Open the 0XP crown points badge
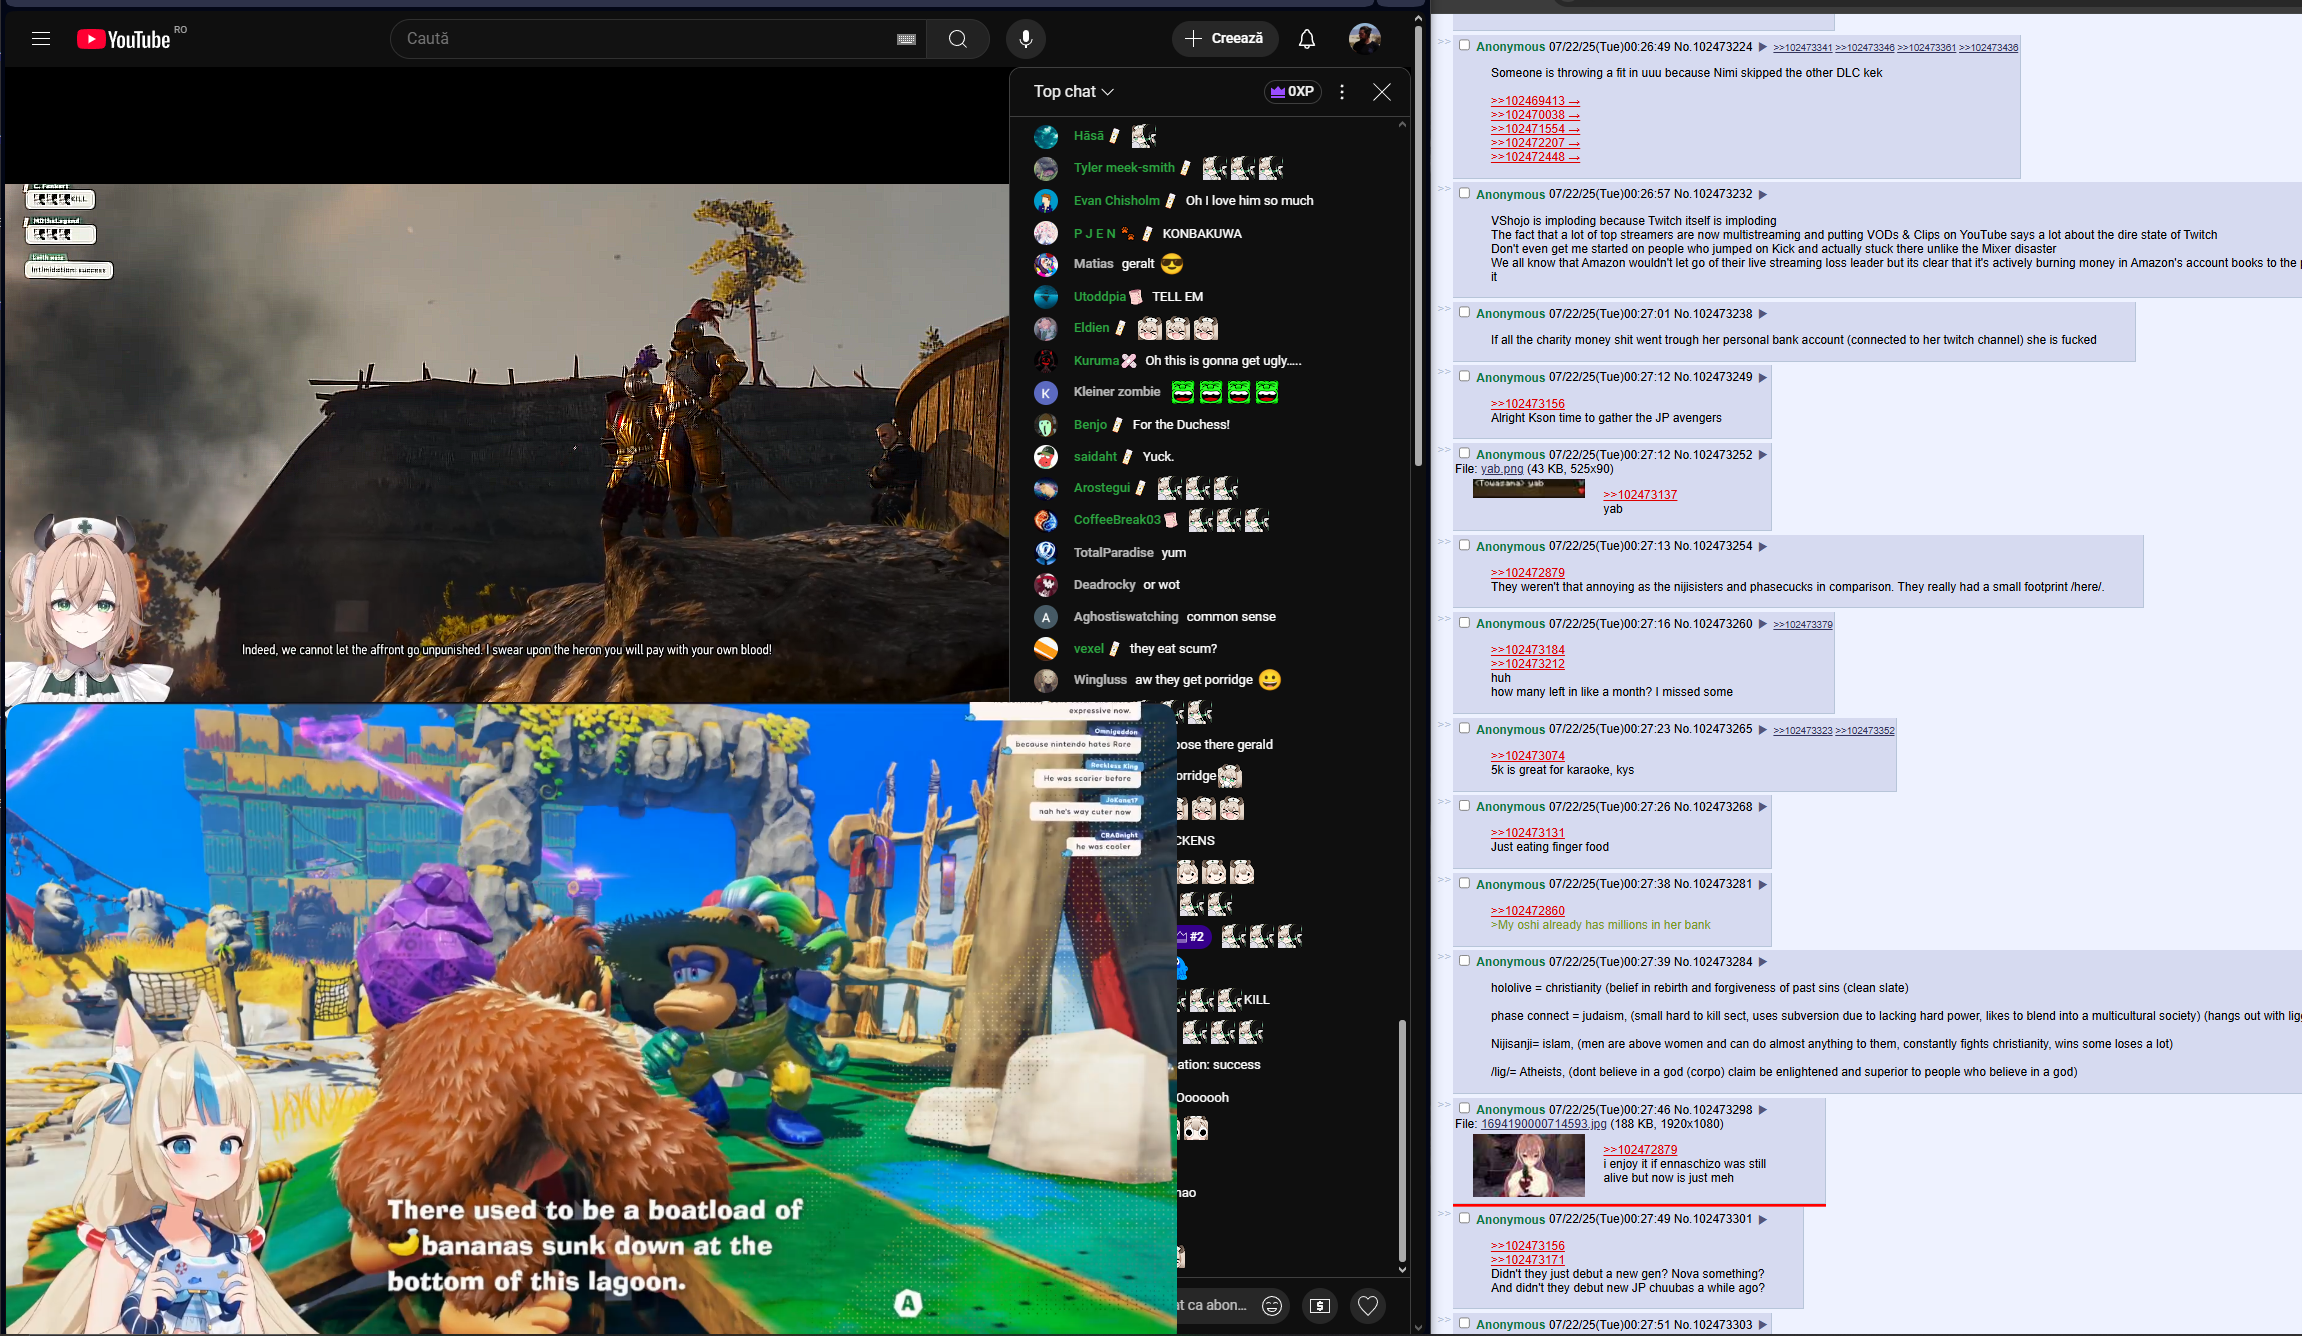This screenshot has height=1336, width=2302. point(1293,92)
